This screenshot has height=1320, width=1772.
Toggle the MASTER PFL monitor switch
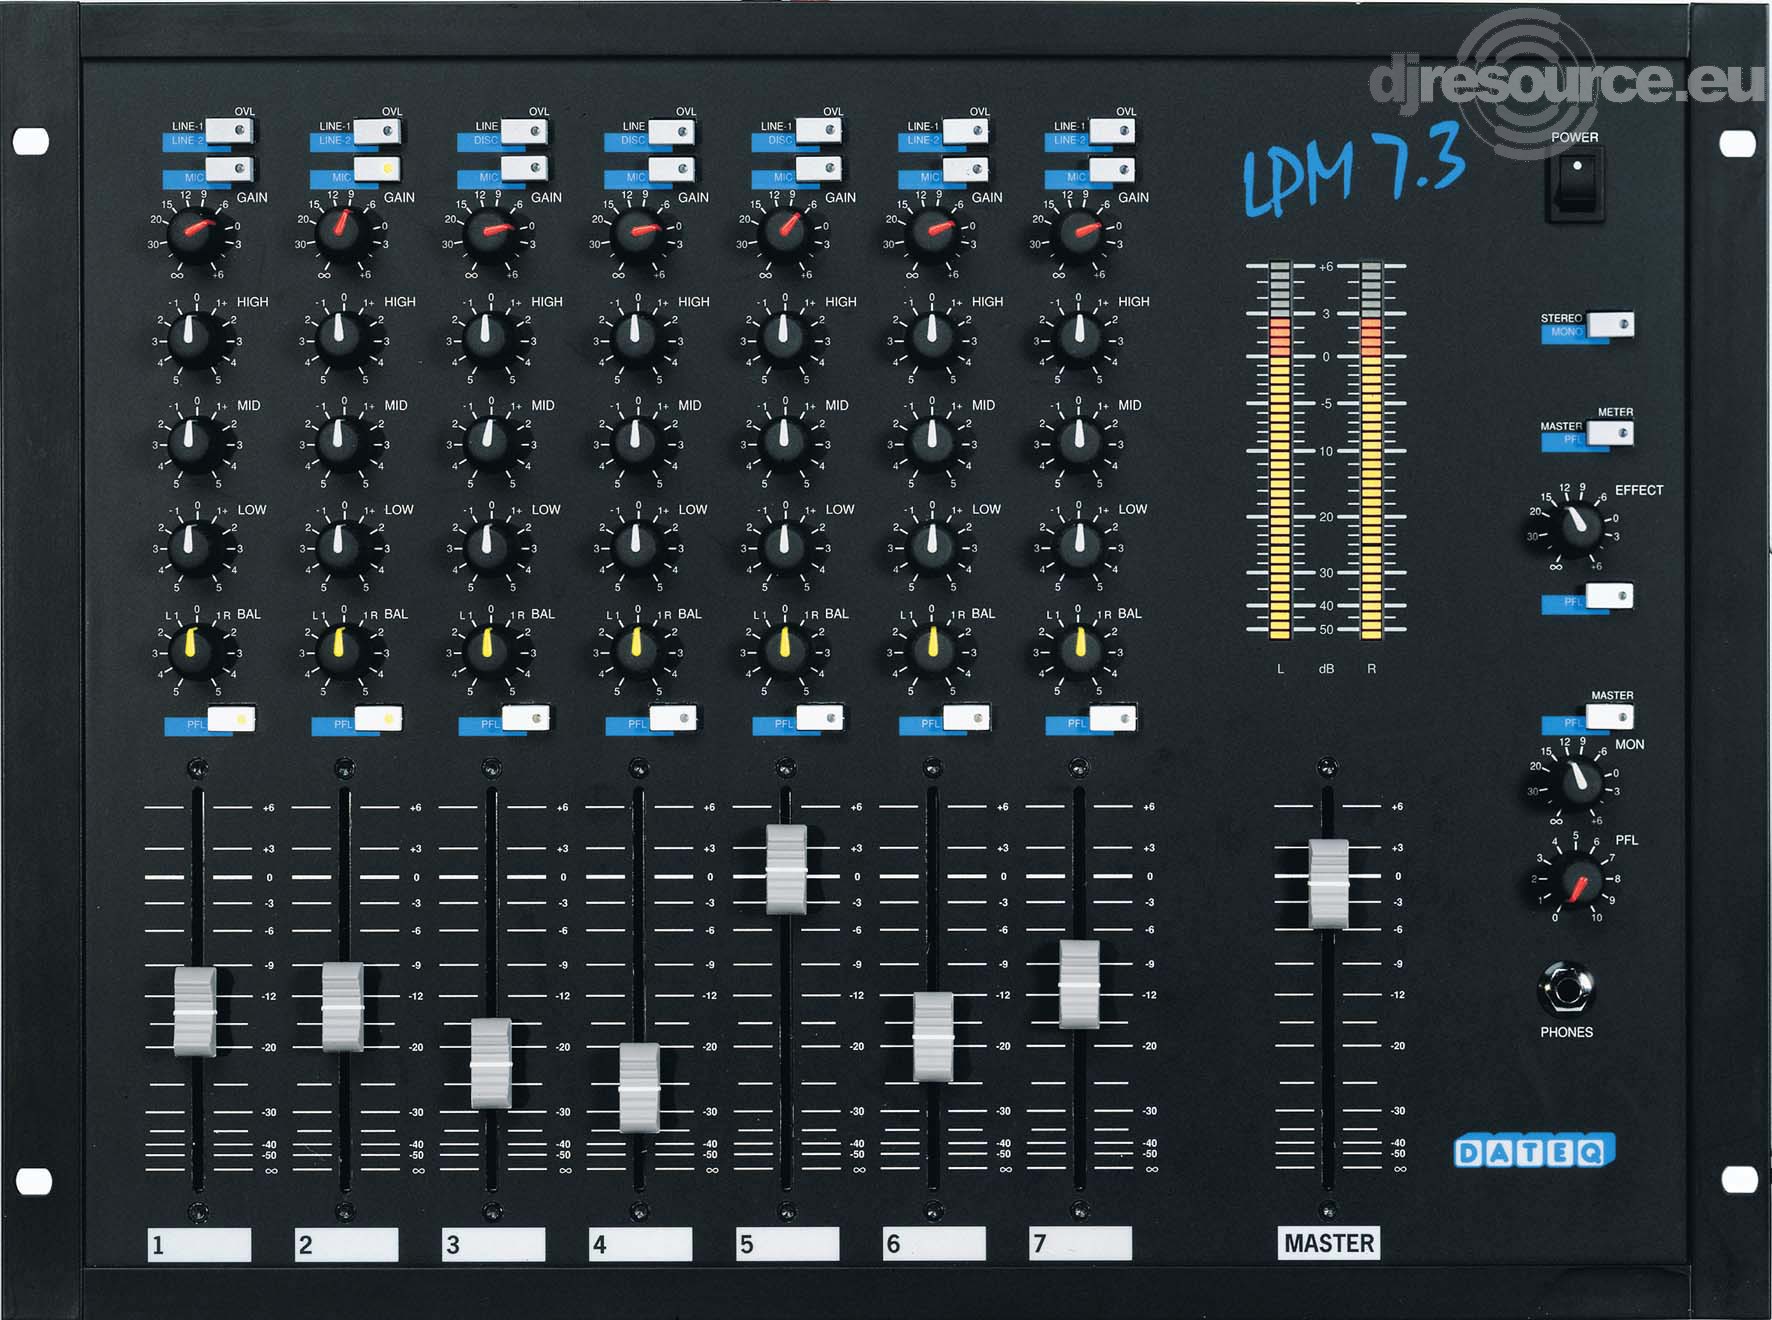1610,716
